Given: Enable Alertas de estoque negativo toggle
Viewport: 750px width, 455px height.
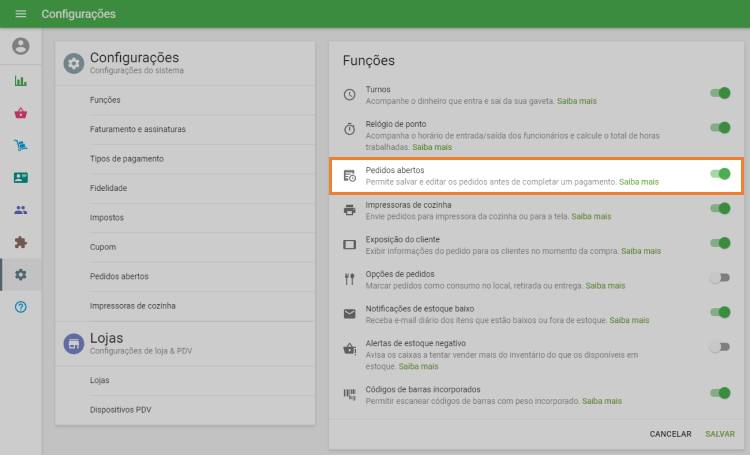Looking at the screenshot, I should pos(720,347).
